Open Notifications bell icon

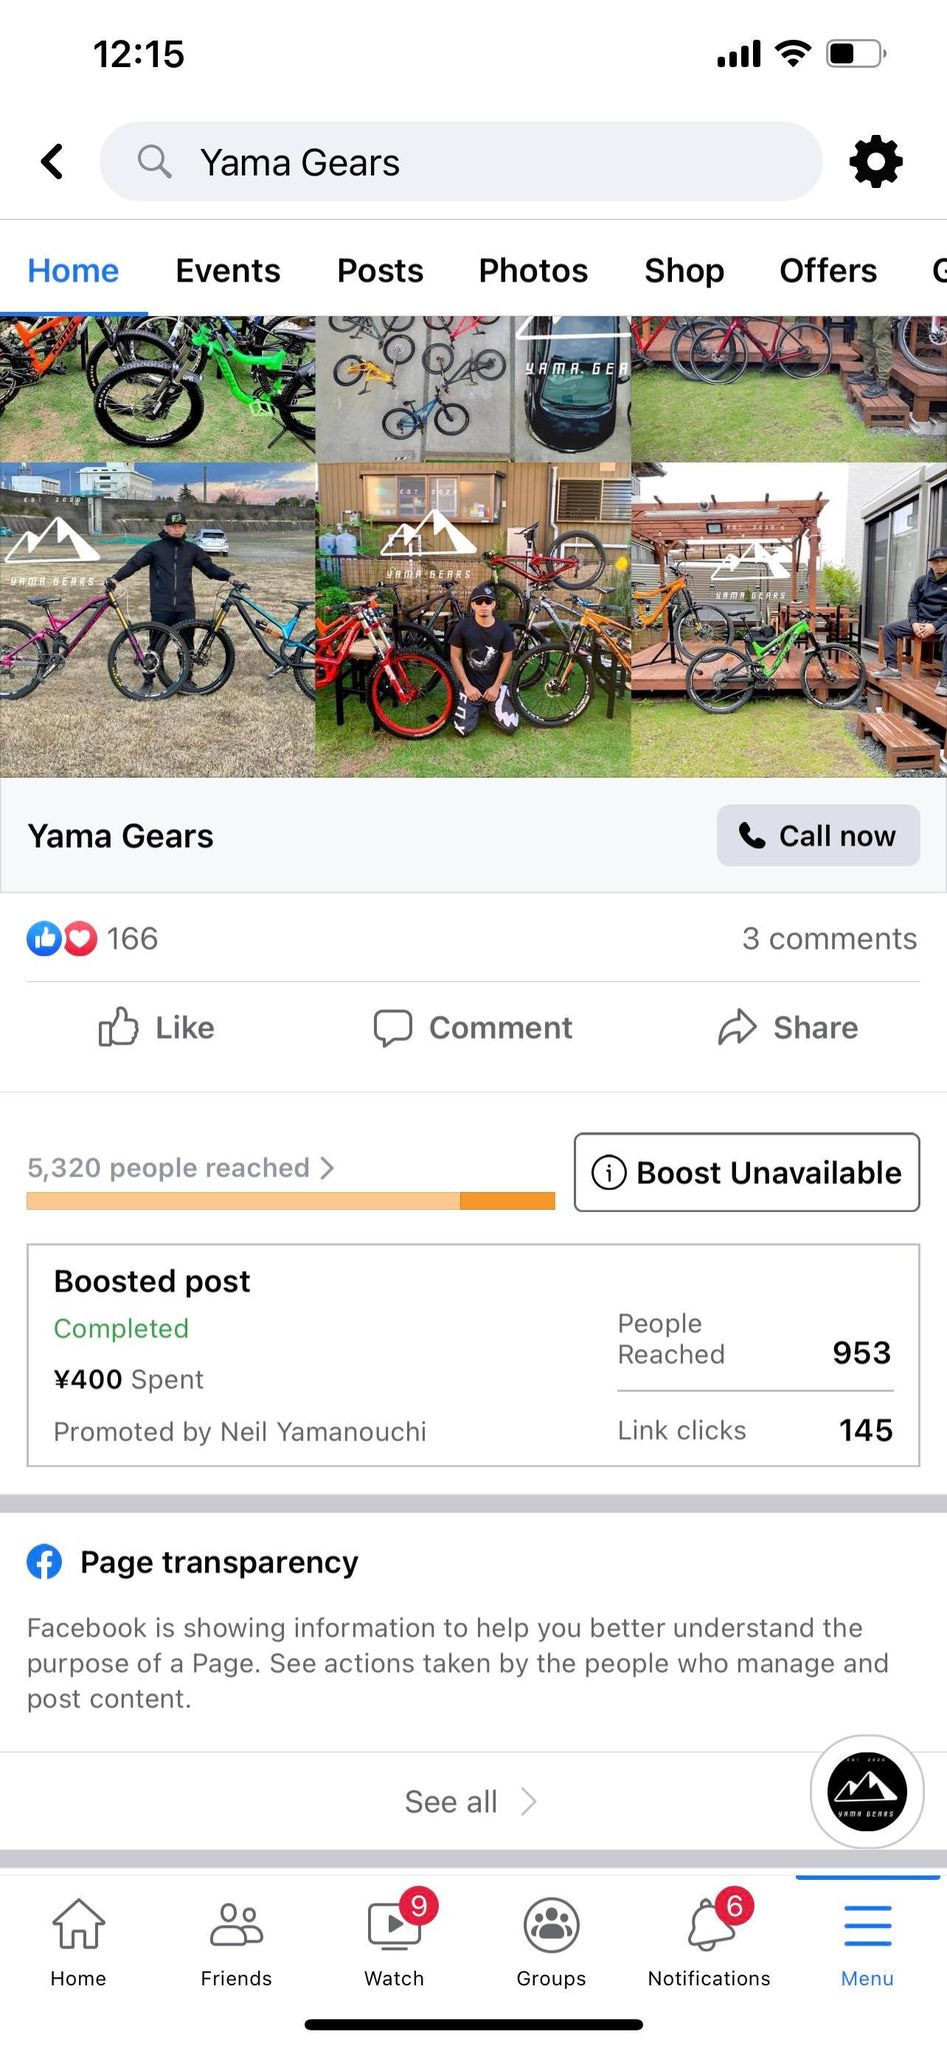[x=709, y=1926]
